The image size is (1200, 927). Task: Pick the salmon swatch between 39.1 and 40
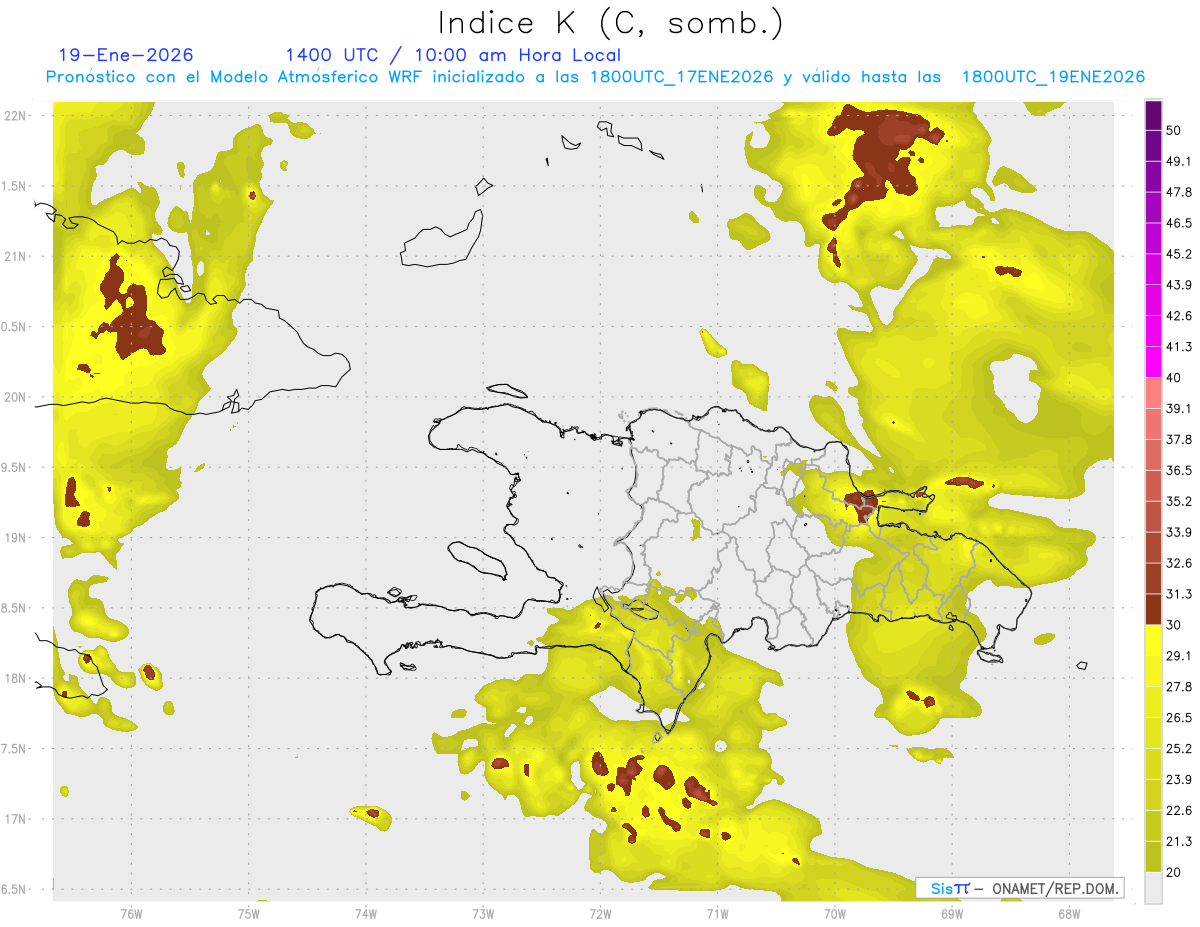1153,393
